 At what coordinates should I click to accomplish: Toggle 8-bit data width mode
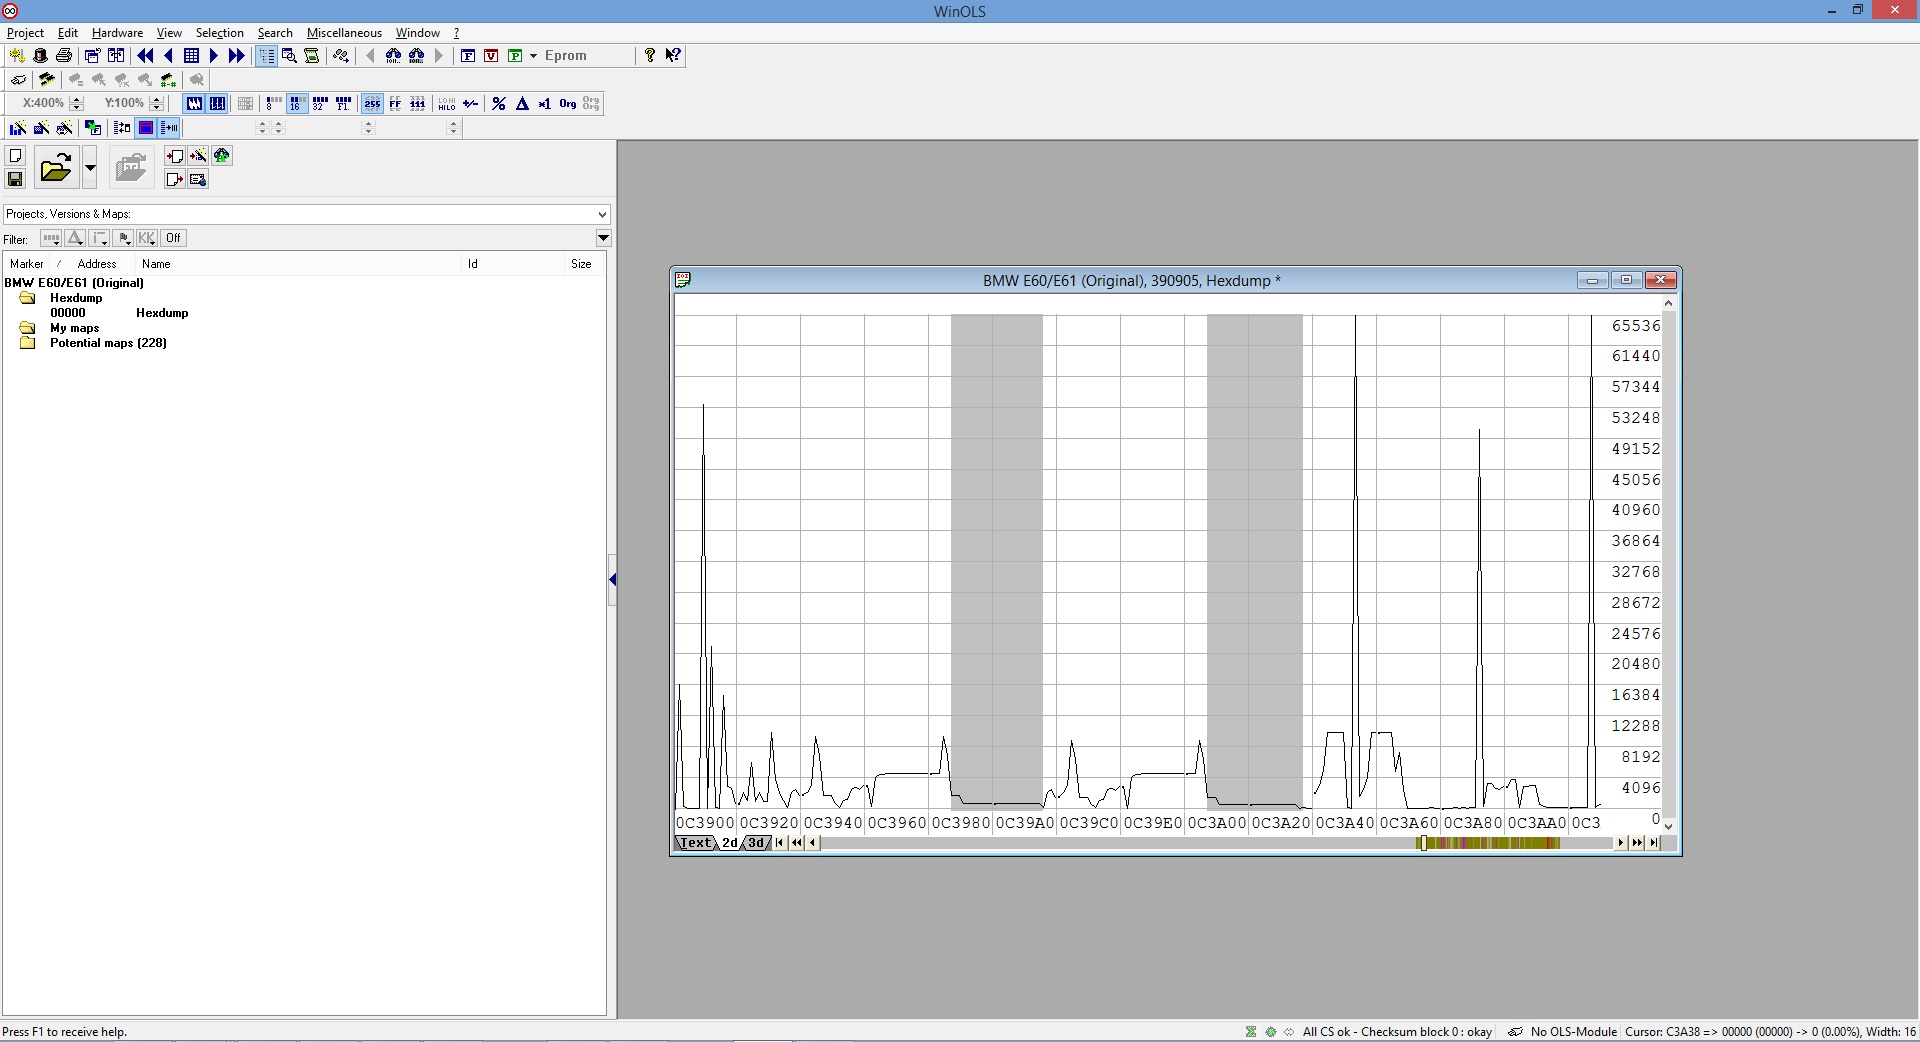(x=272, y=104)
